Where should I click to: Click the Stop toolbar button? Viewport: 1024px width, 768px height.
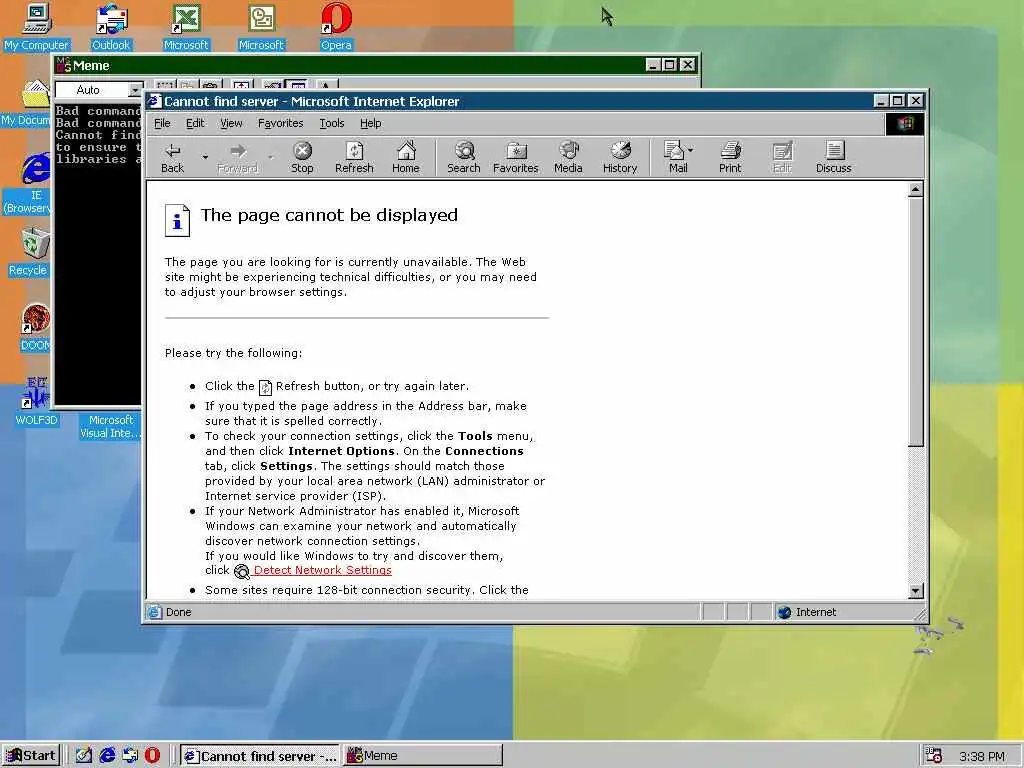(x=302, y=157)
